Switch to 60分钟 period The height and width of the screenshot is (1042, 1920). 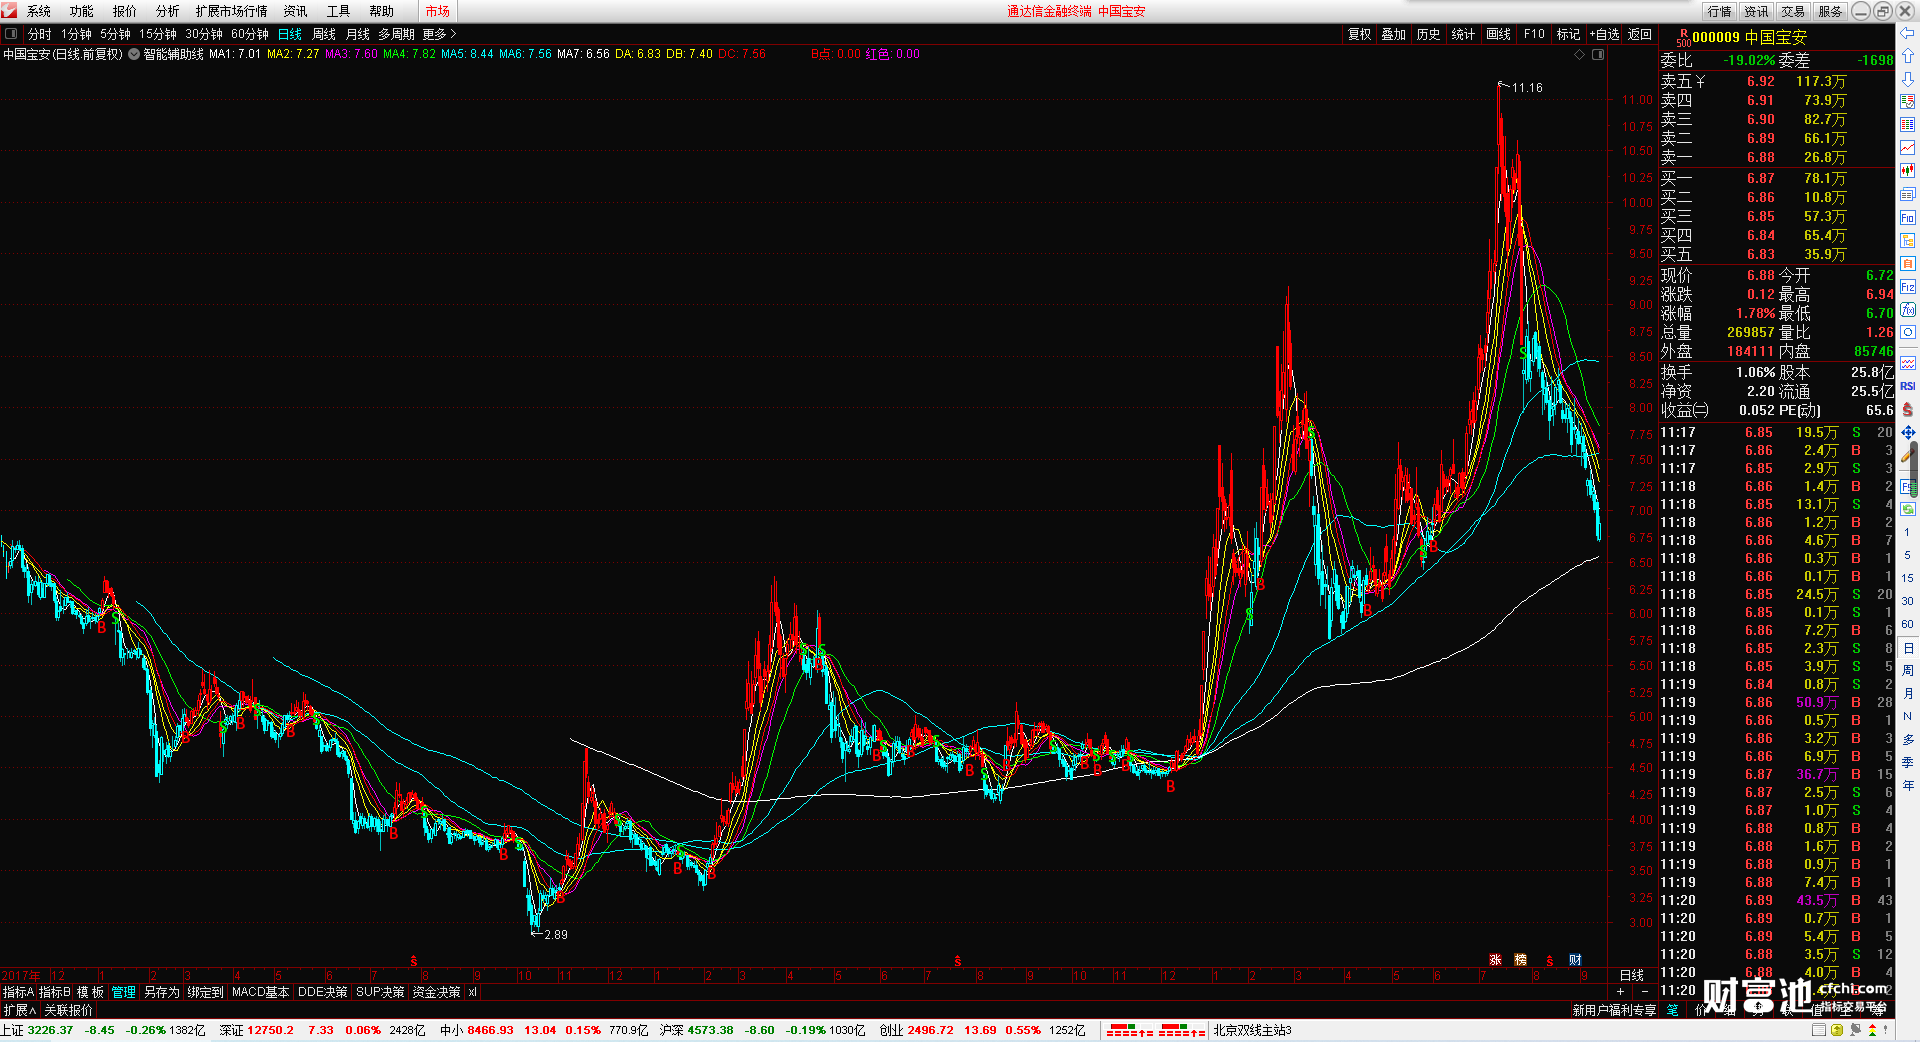[x=250, y=34]
